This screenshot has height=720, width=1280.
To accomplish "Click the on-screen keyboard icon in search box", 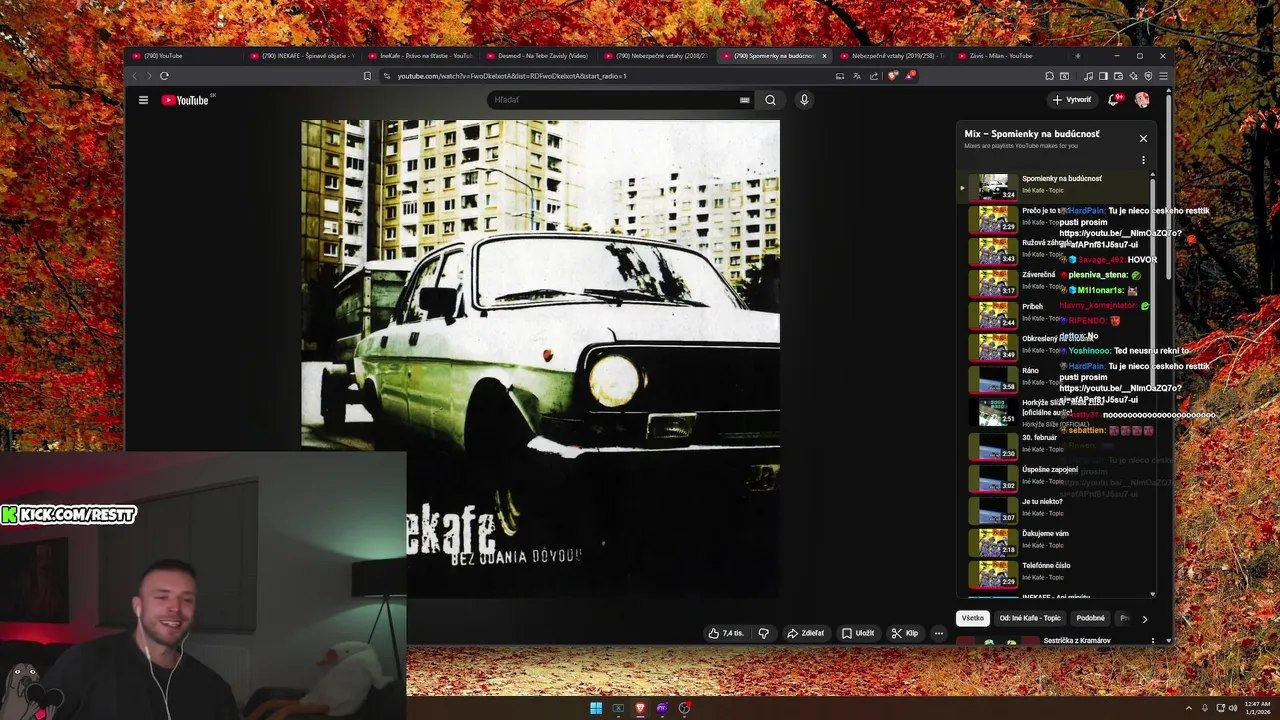I will click(744, 100).
